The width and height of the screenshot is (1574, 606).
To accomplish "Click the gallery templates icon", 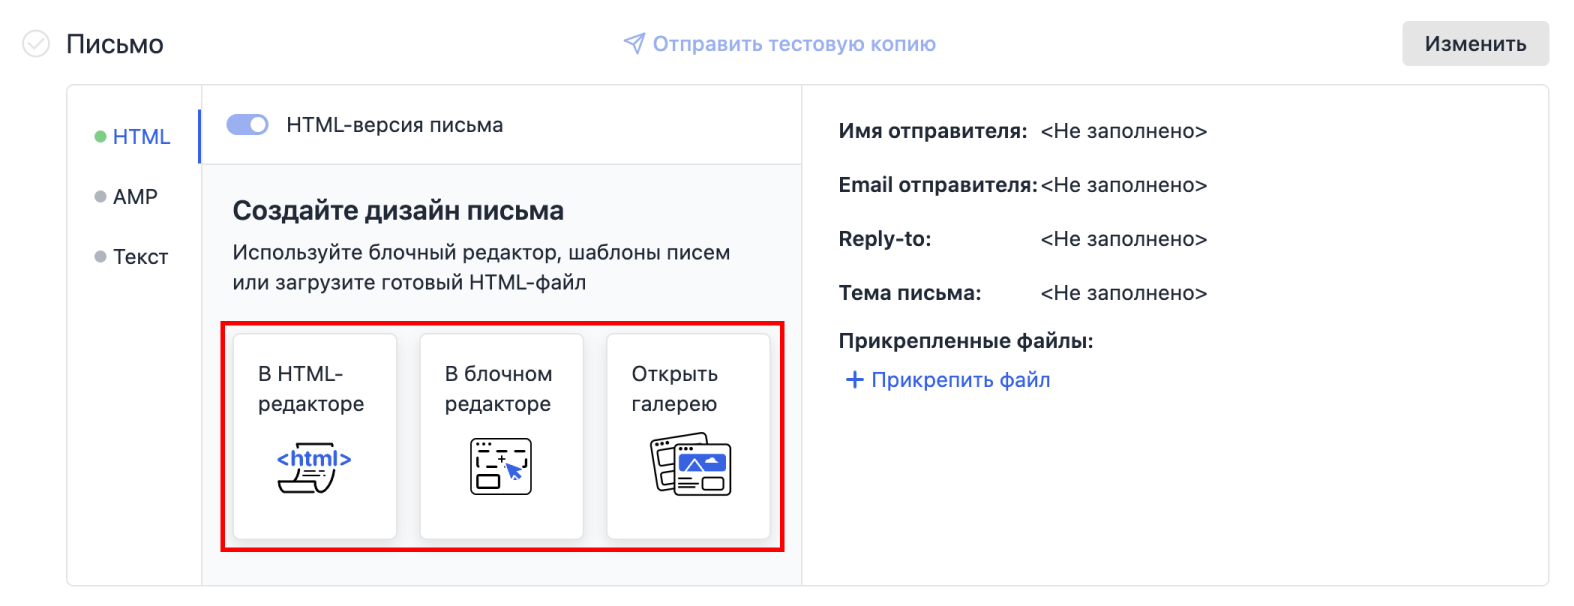I will (690, 464).
